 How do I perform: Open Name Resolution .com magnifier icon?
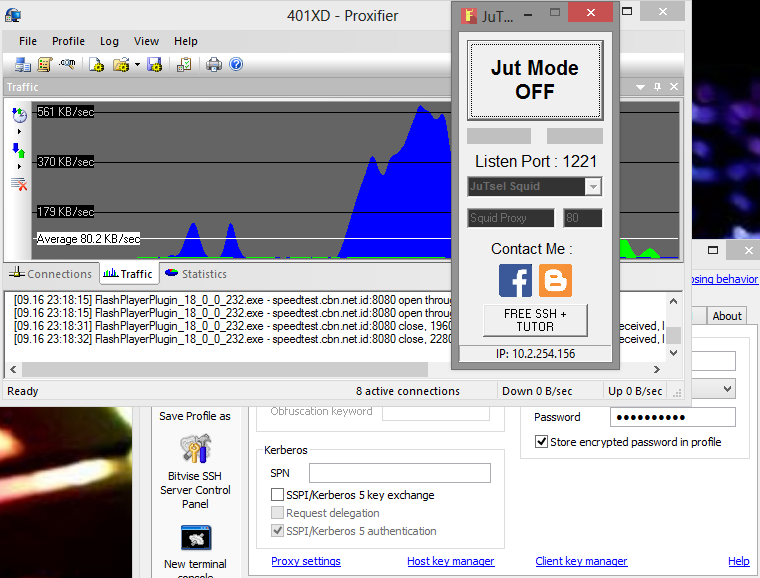(x=67, y=64)
